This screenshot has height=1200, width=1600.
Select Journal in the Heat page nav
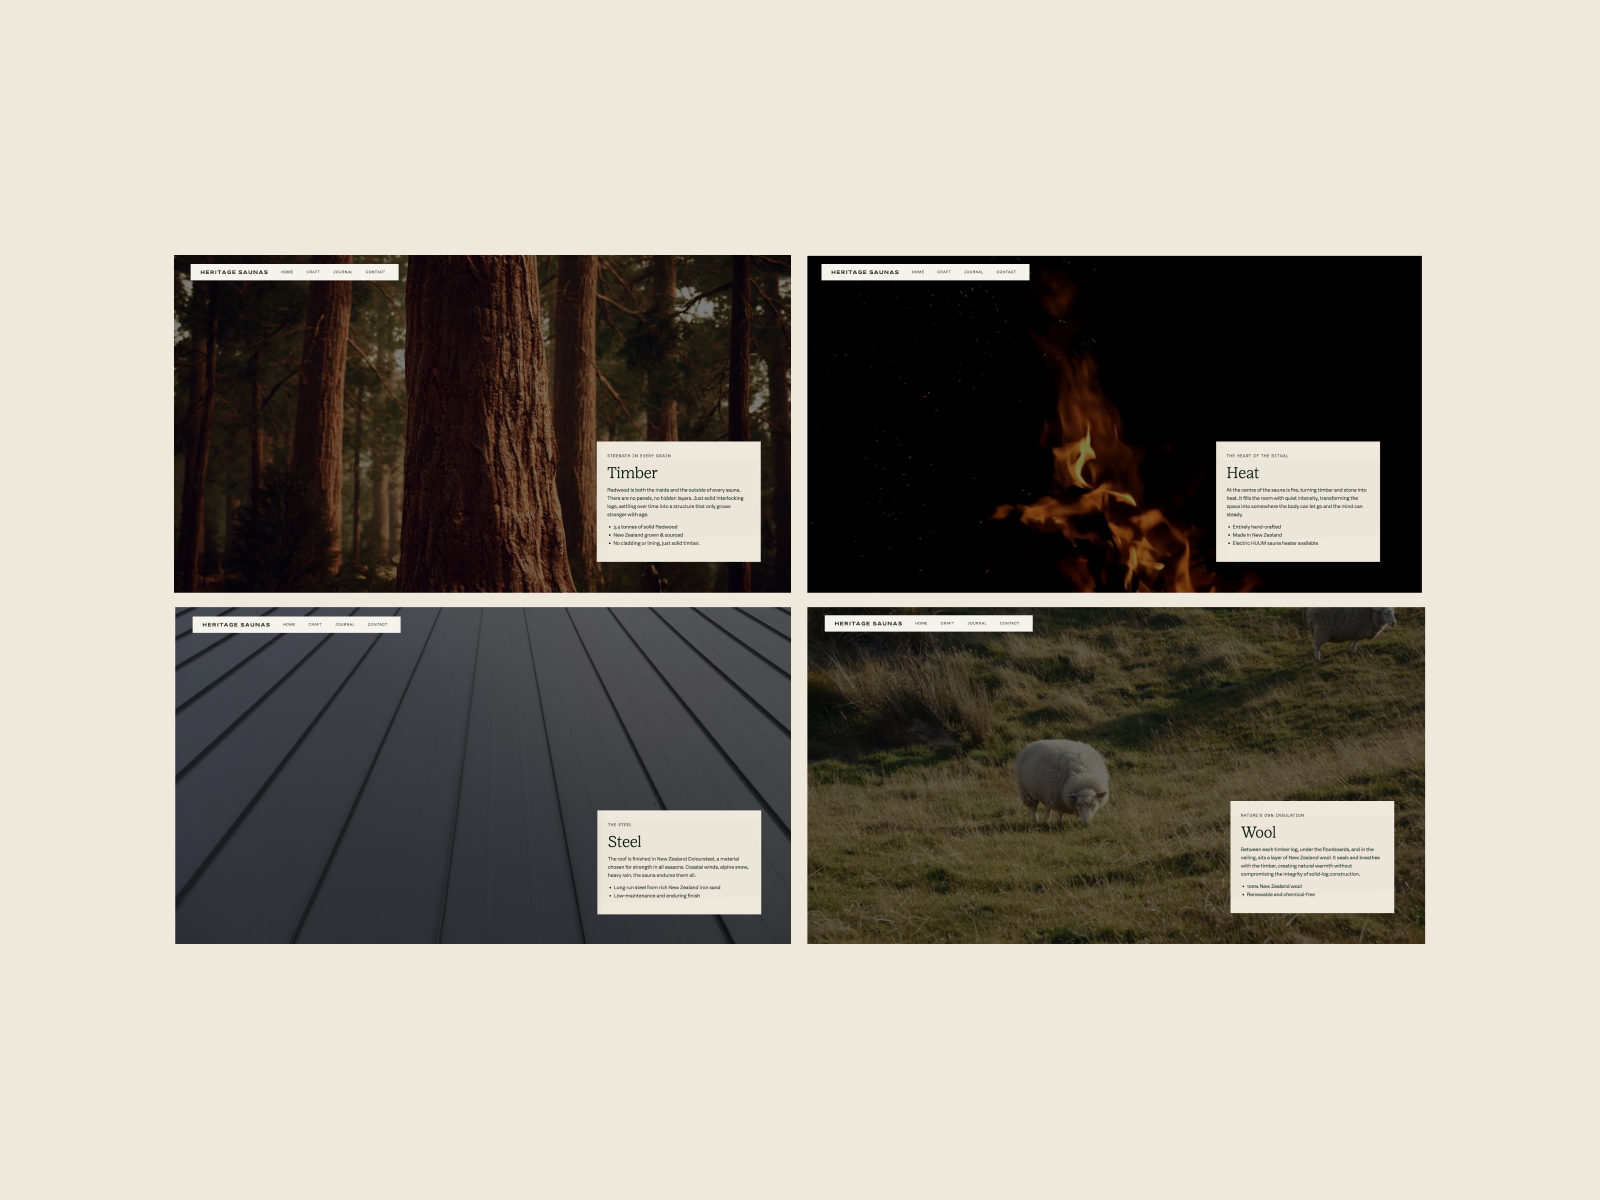pyautogui.click(x=974, y=272)
